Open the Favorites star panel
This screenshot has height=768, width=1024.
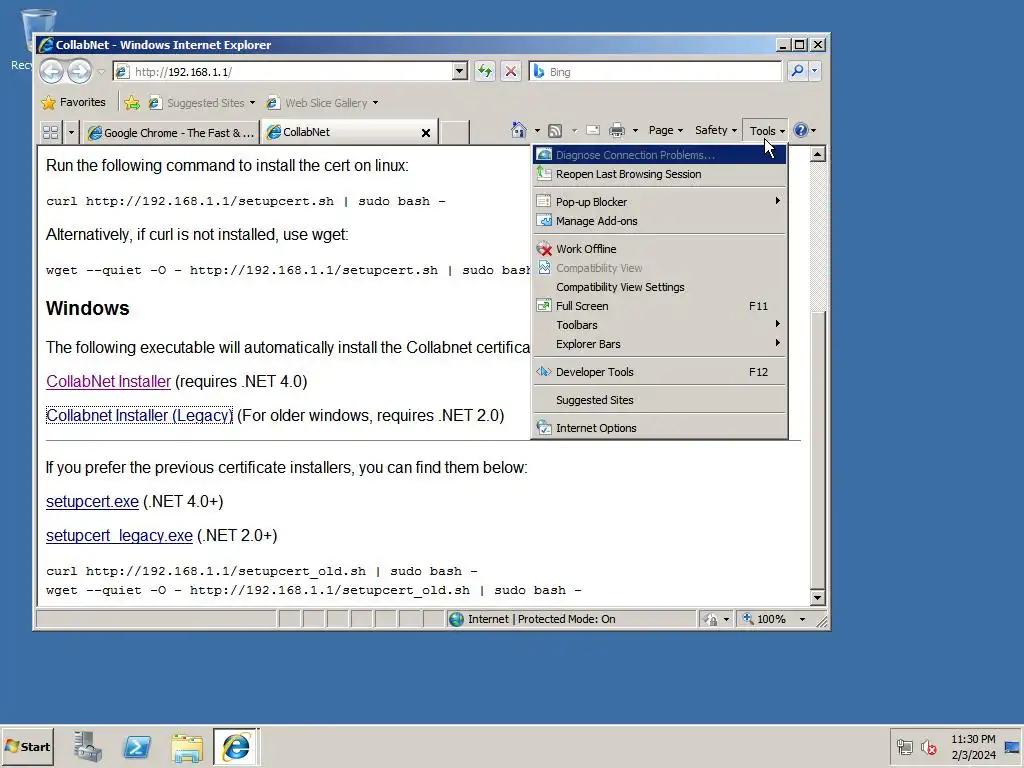coord(73,103)
